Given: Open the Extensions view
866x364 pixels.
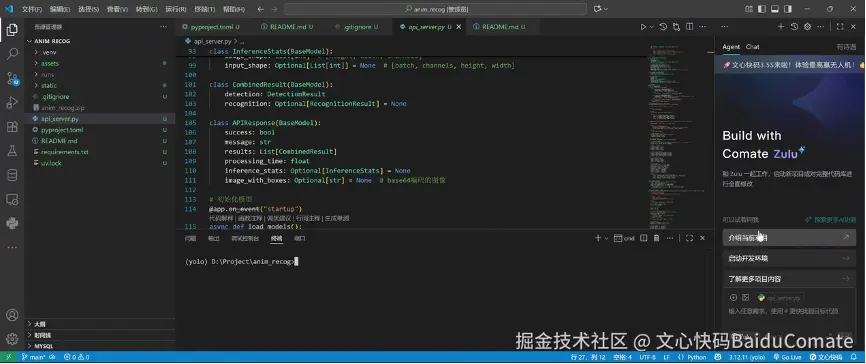Looking at the screenshot, I should point(12,127).
